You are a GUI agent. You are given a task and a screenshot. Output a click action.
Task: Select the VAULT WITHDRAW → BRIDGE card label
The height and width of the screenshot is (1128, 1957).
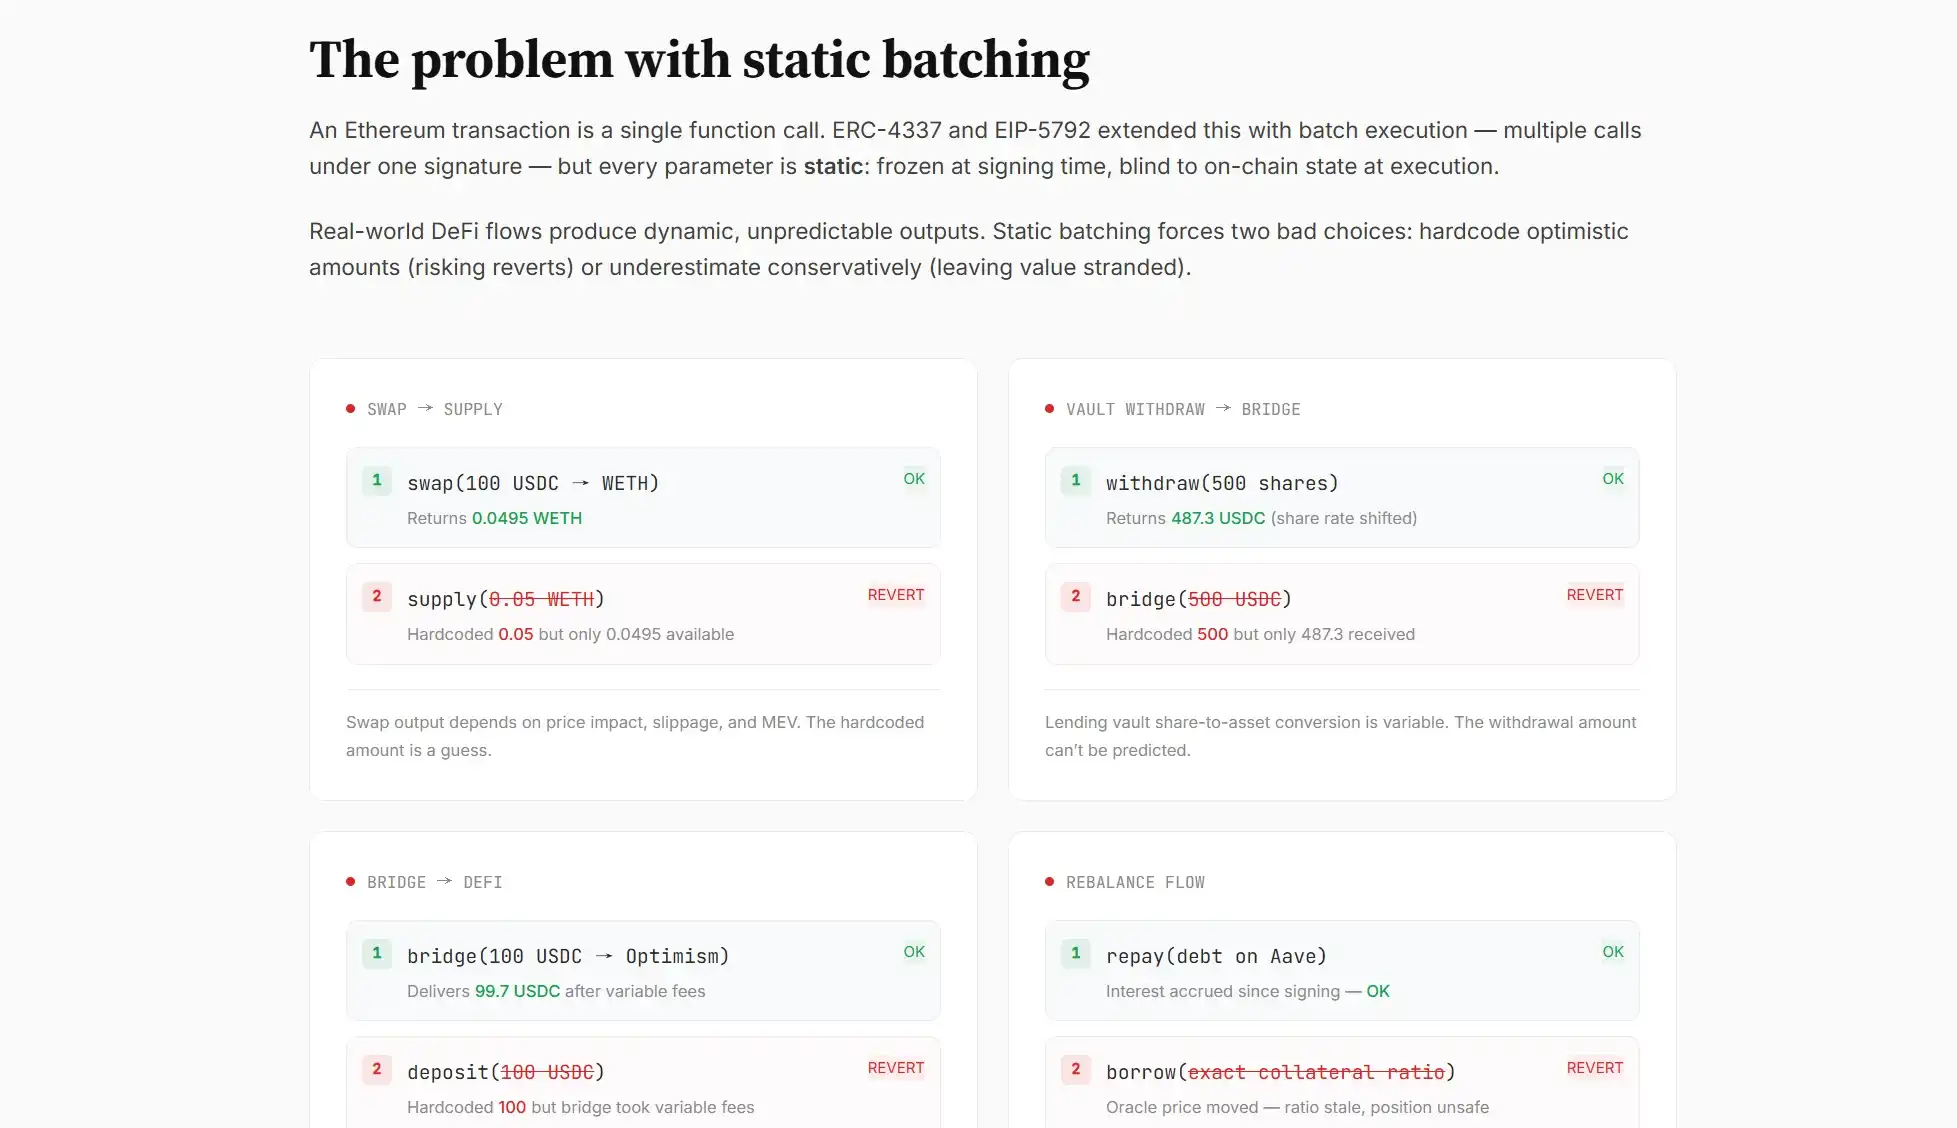click(1183, 410)
